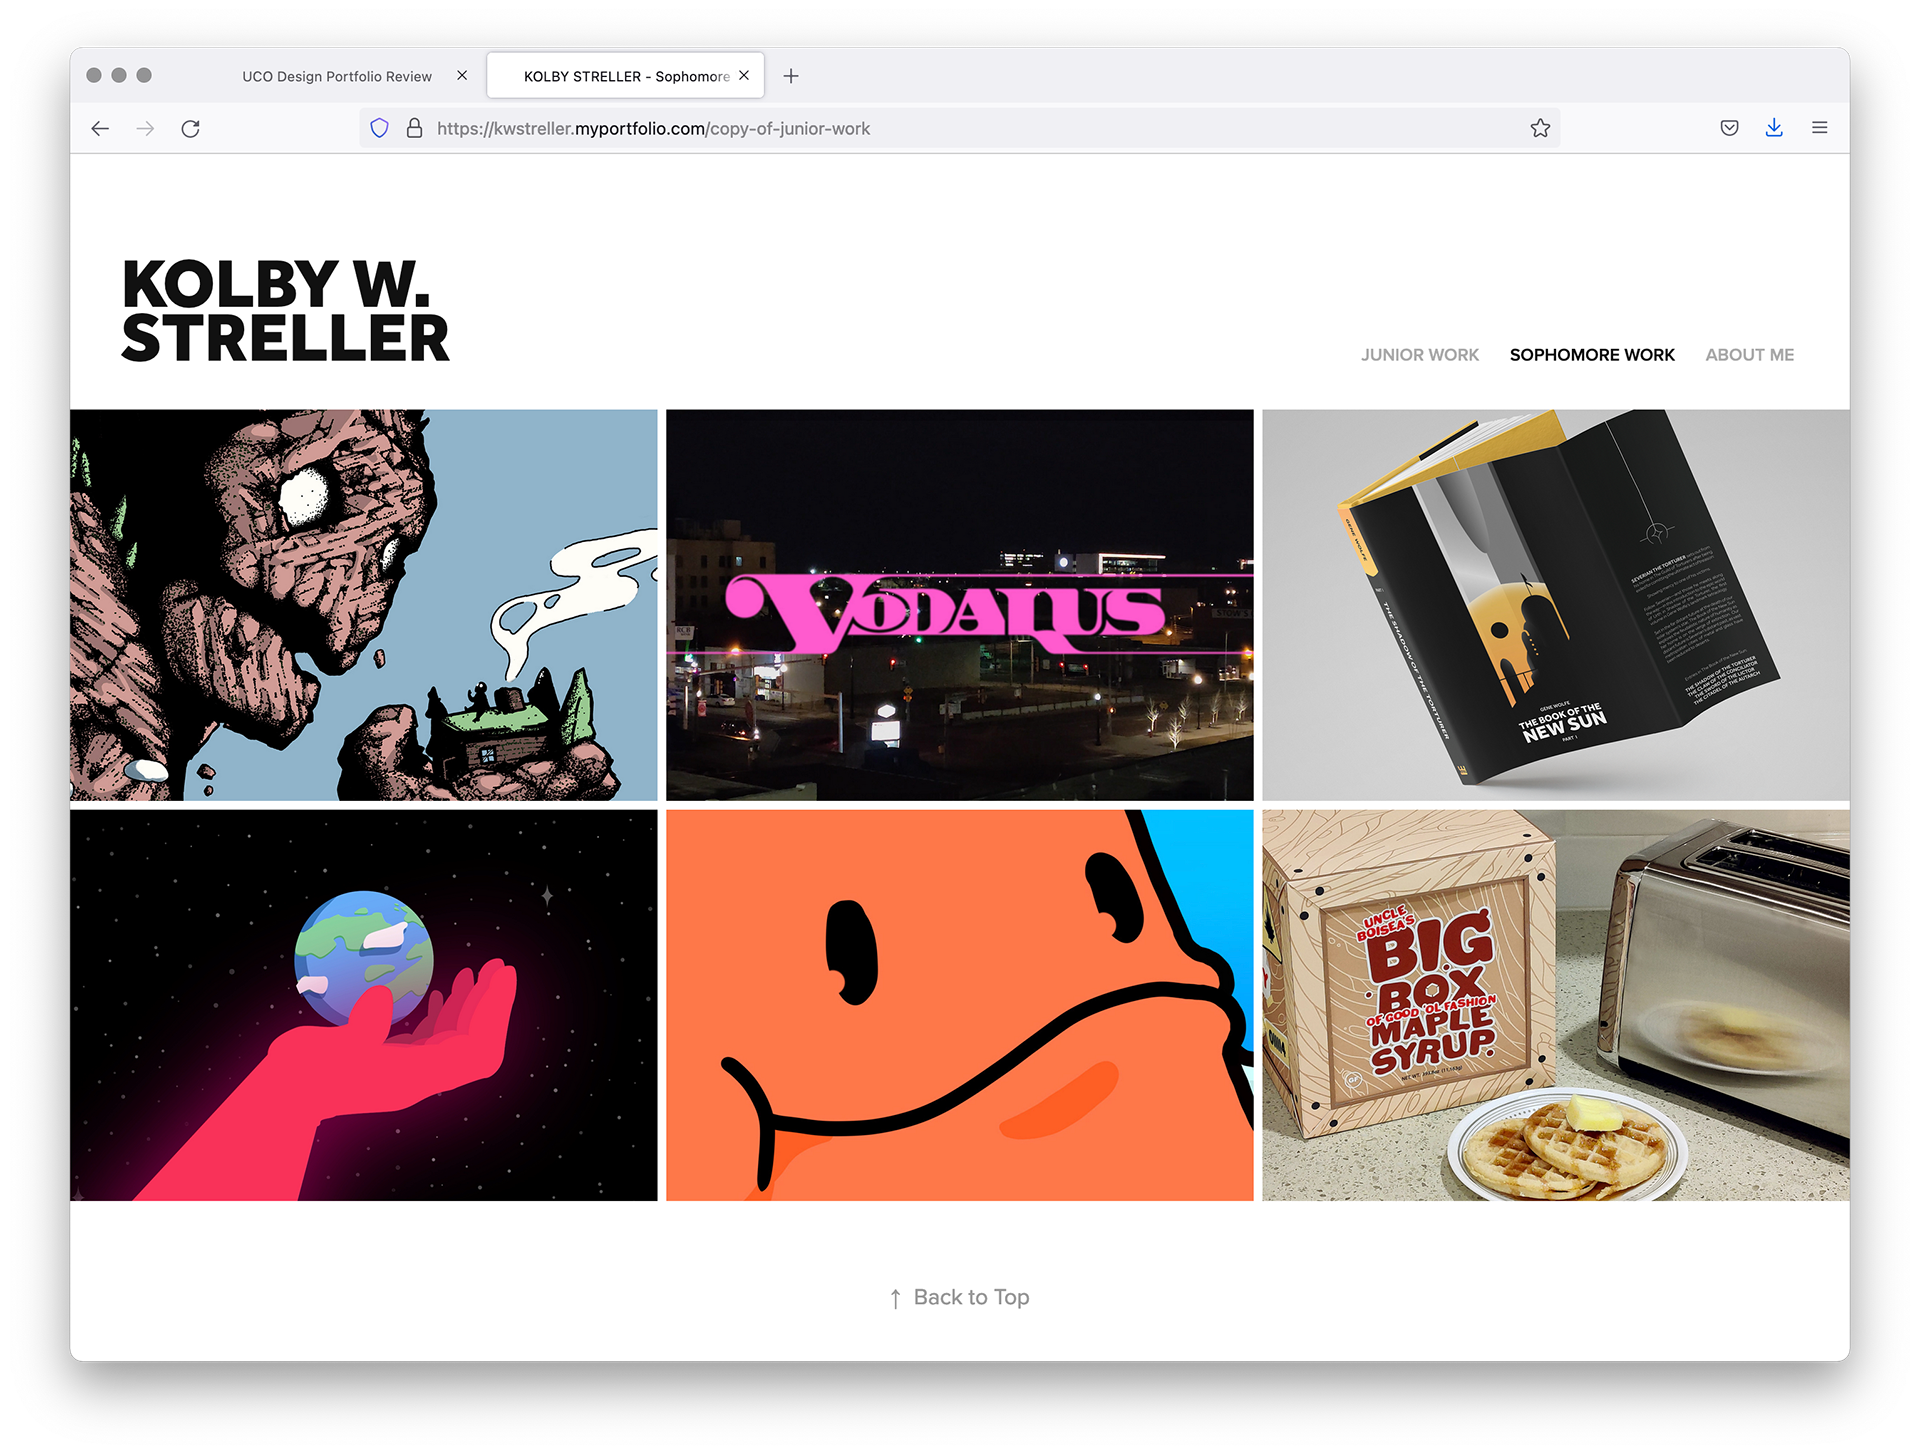Viewport: 1920px width, 1454px height.
Task: Click the red window close button
Action: tap(94, 75)
